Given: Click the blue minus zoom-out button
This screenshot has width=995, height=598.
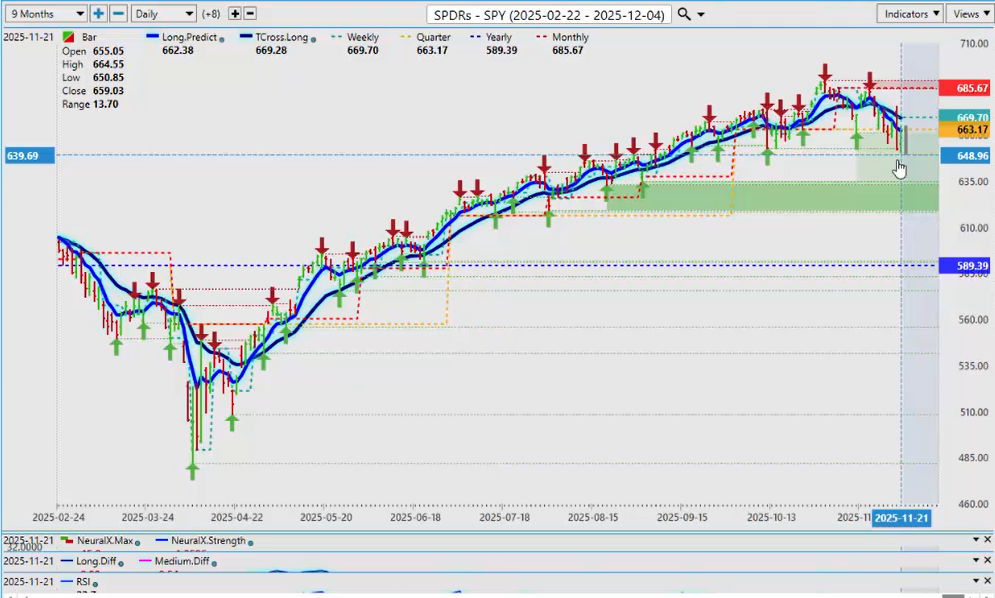Looking at the screenshot, I should pos(118,14).
